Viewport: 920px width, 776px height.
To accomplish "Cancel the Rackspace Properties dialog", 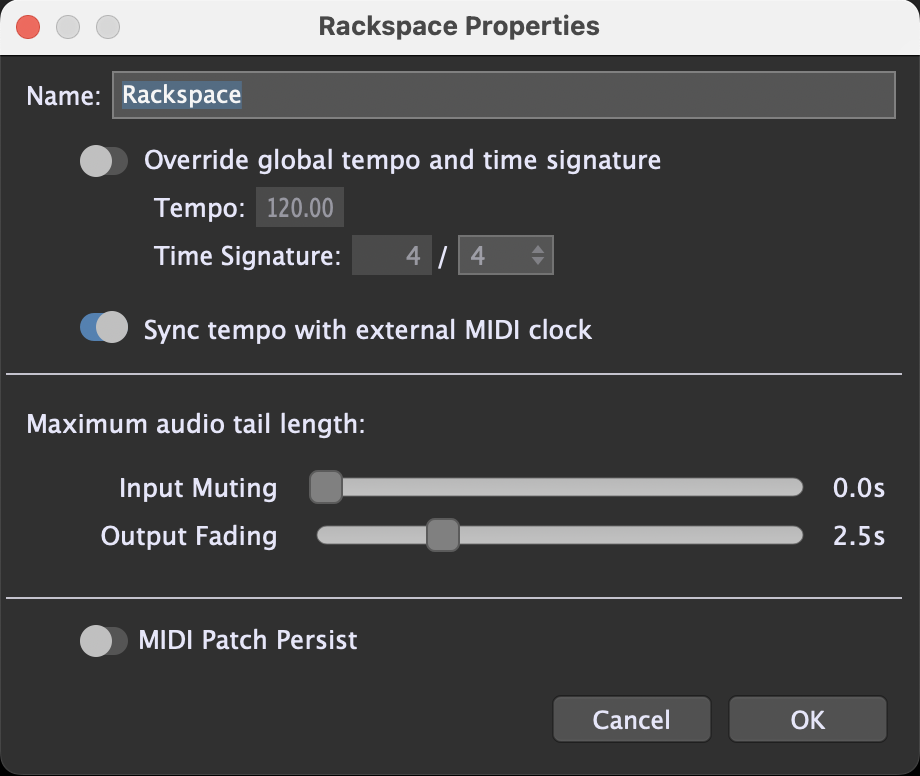I will coord(632,720).
